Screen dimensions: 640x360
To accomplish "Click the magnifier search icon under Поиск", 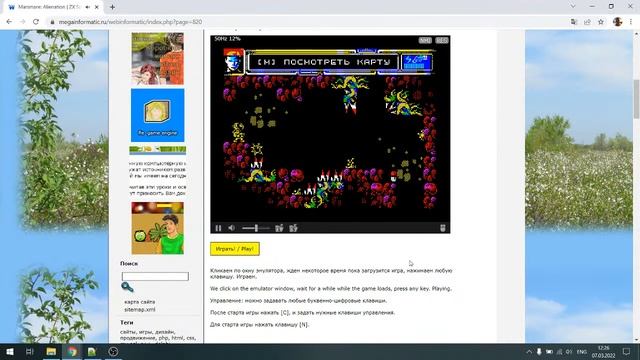I will [127, 287].
